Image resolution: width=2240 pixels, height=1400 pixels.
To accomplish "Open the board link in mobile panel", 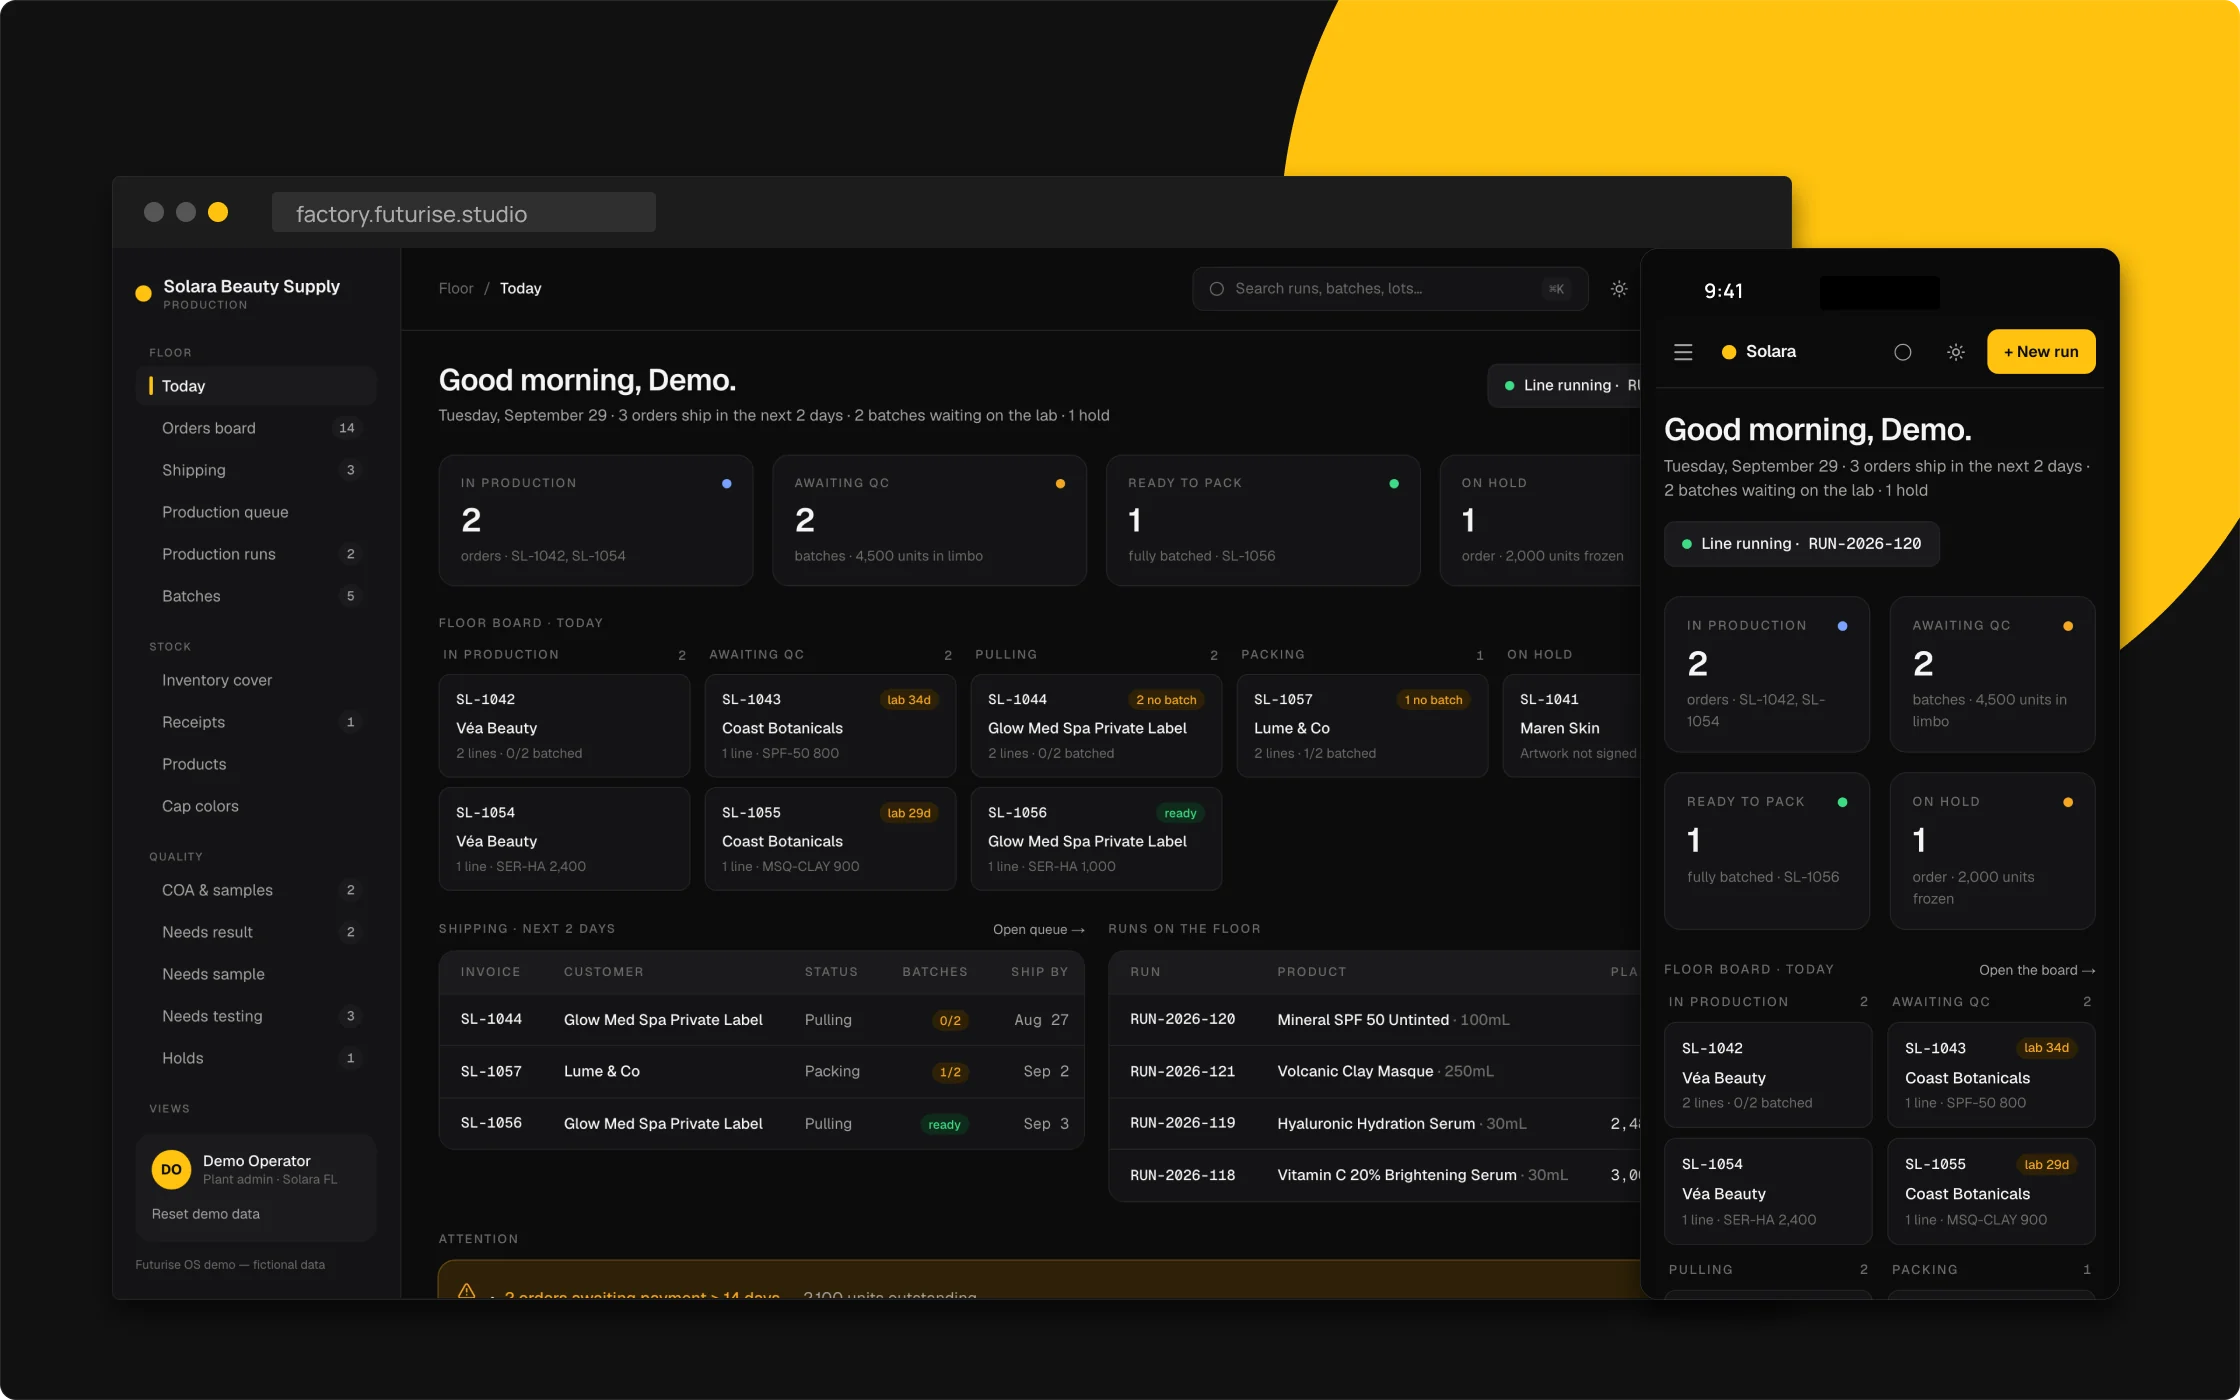I will click(x=2037, y=970).
